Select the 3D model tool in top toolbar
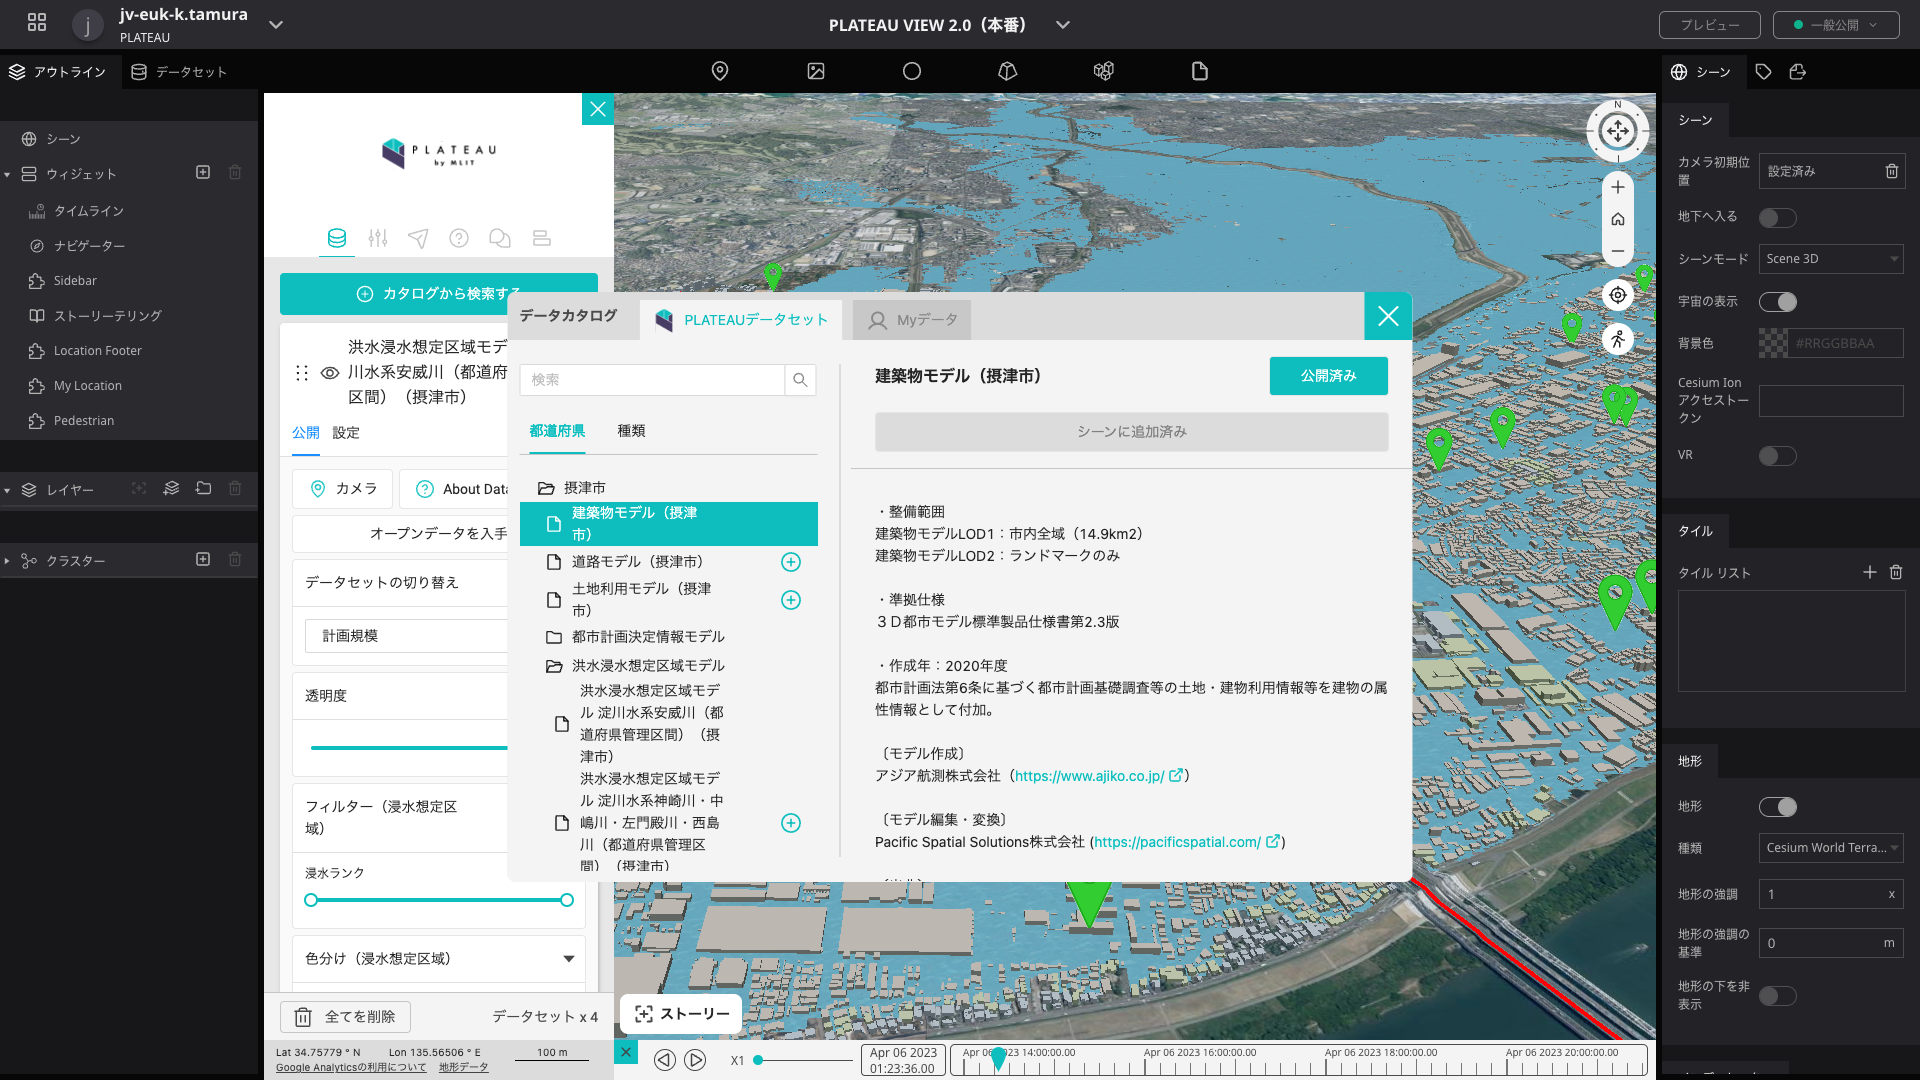1920x1080 pixels. tap(1008, 71)
